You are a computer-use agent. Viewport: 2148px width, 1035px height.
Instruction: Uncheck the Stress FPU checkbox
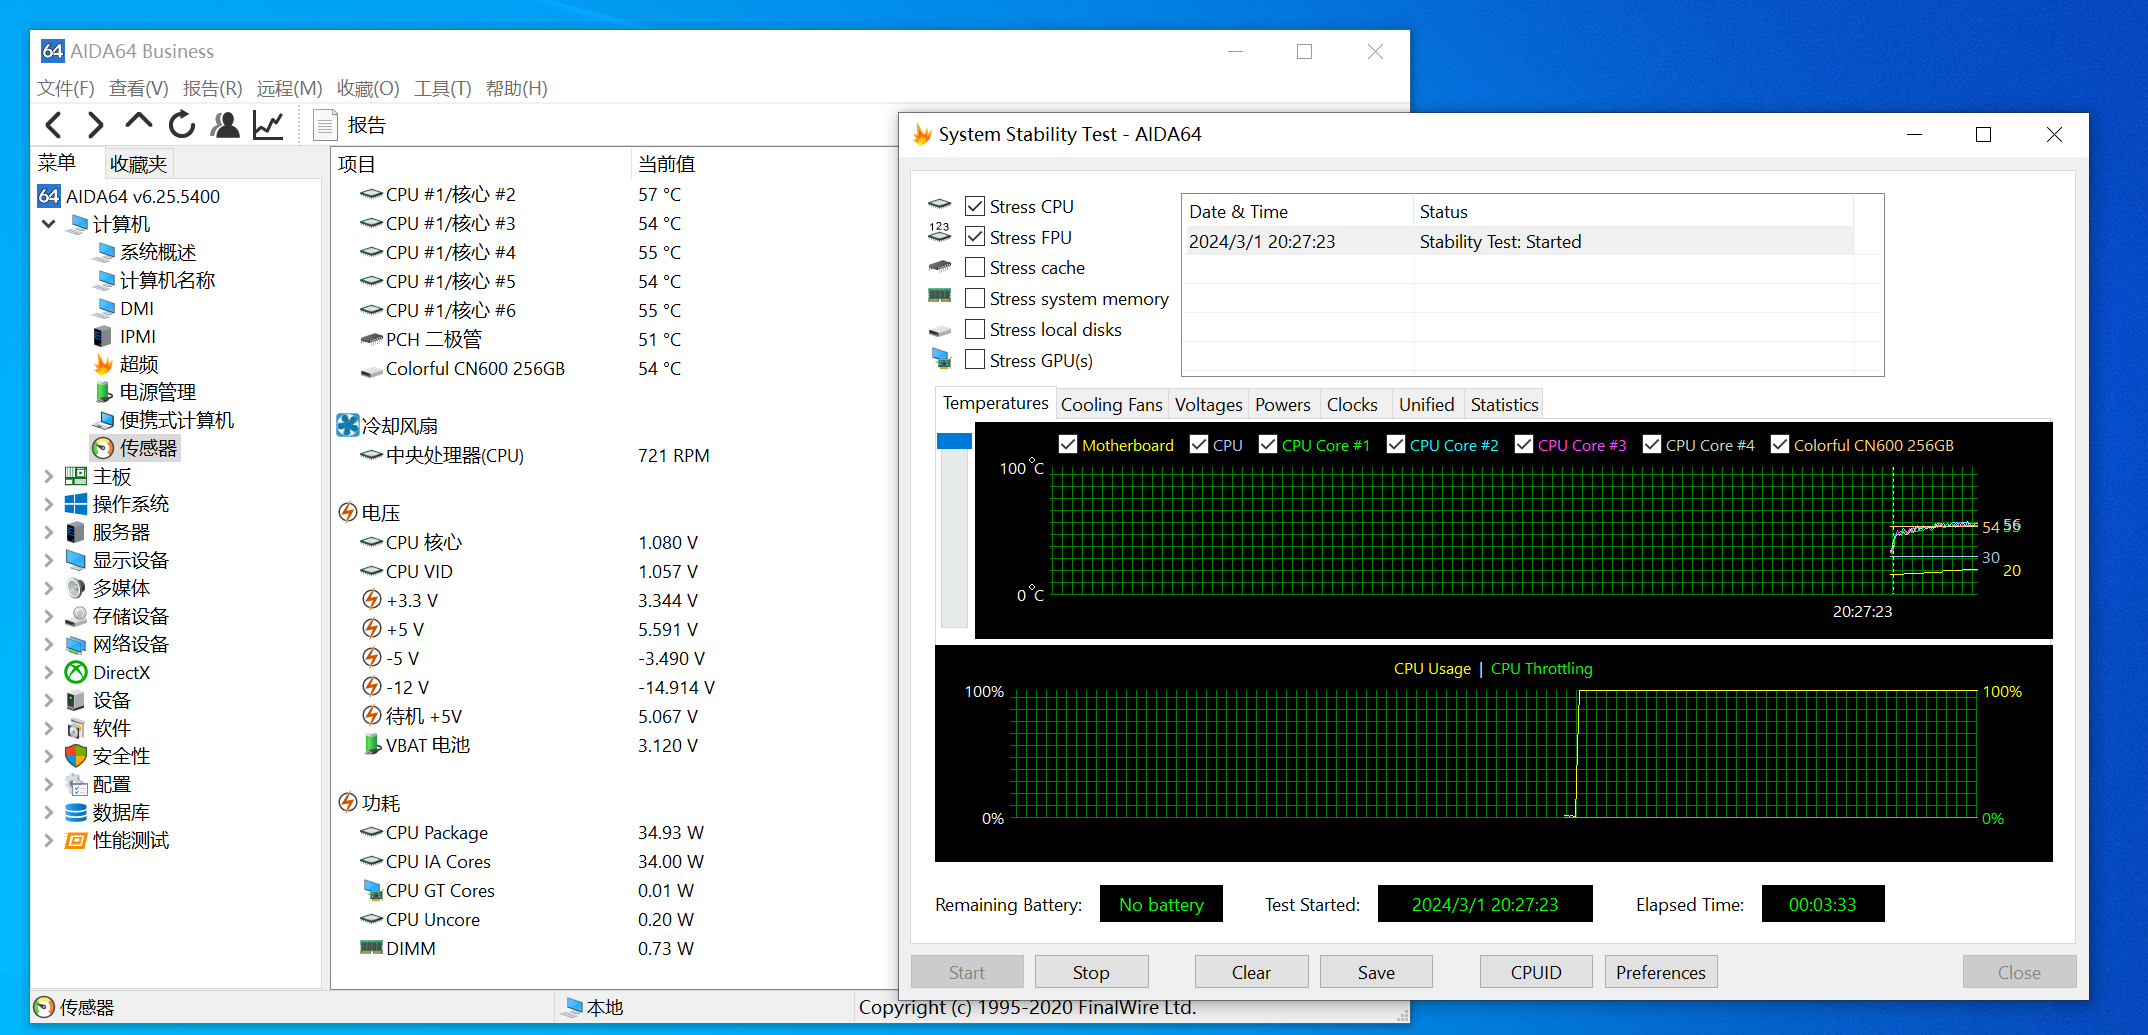pos(975,237)
